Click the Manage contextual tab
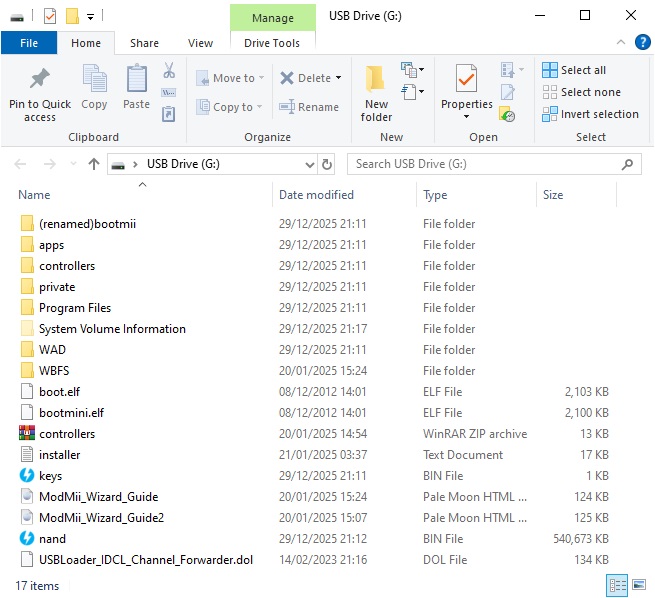 click(x=273, y=18)
